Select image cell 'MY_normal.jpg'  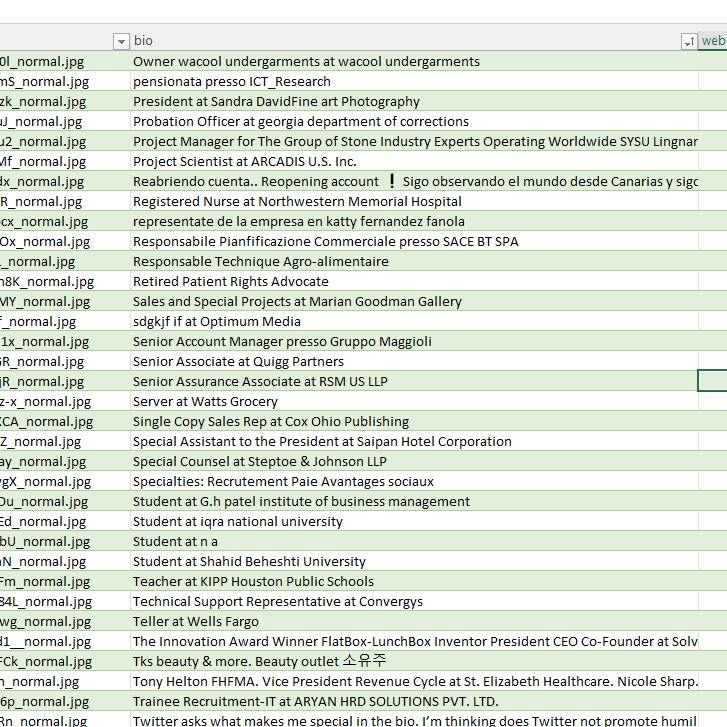(65, 301)
